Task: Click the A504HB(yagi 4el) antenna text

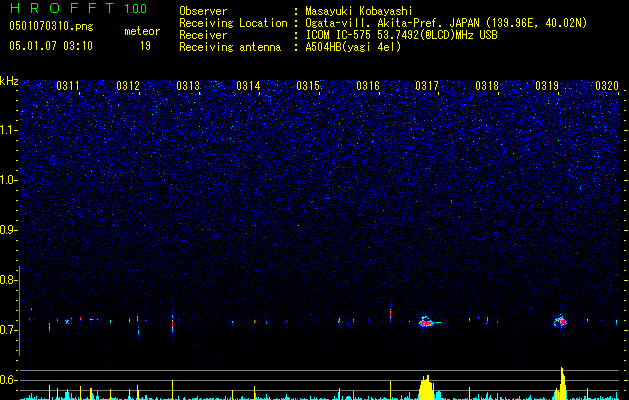Action: [x=353, y=47]
